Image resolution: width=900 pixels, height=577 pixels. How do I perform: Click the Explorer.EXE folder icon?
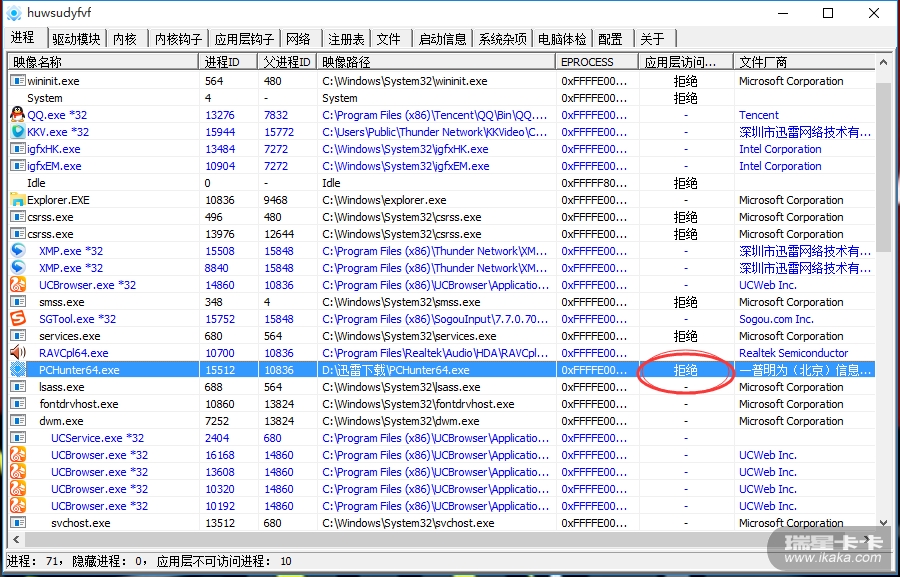tap(18, 200)
